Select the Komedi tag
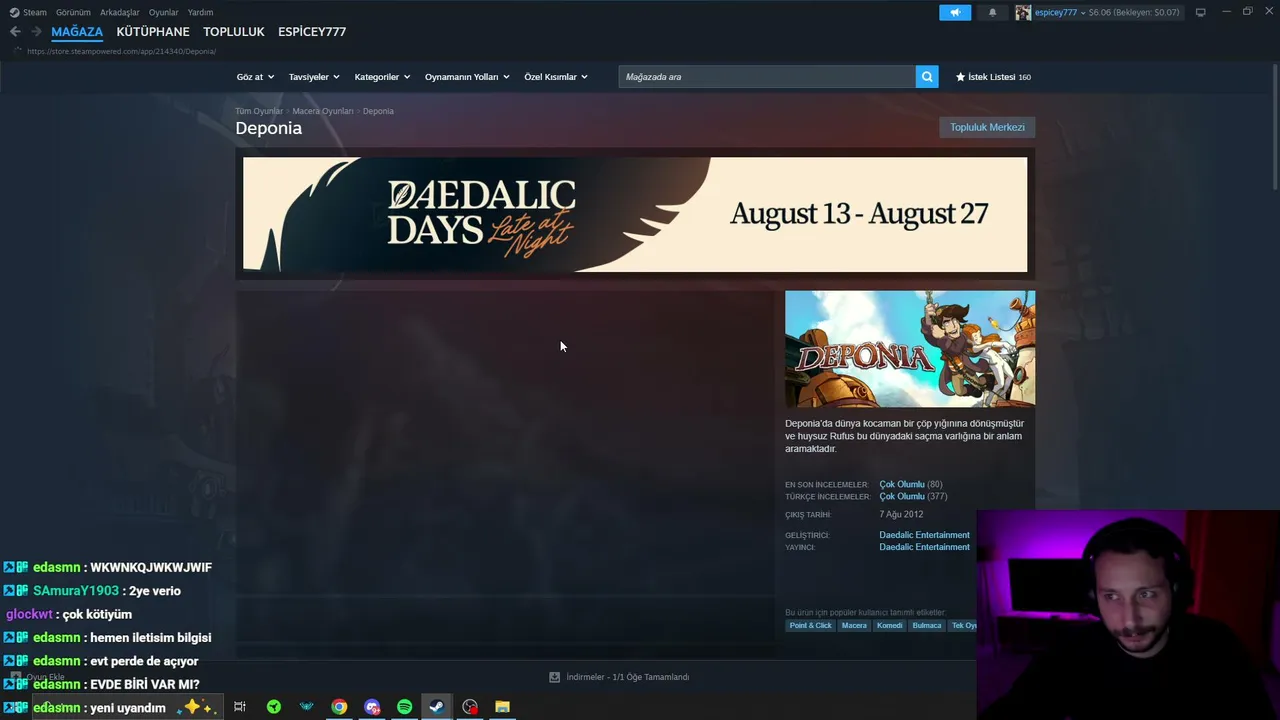The width and height of the screenshot is (1280, 720). tap(889, 626)
